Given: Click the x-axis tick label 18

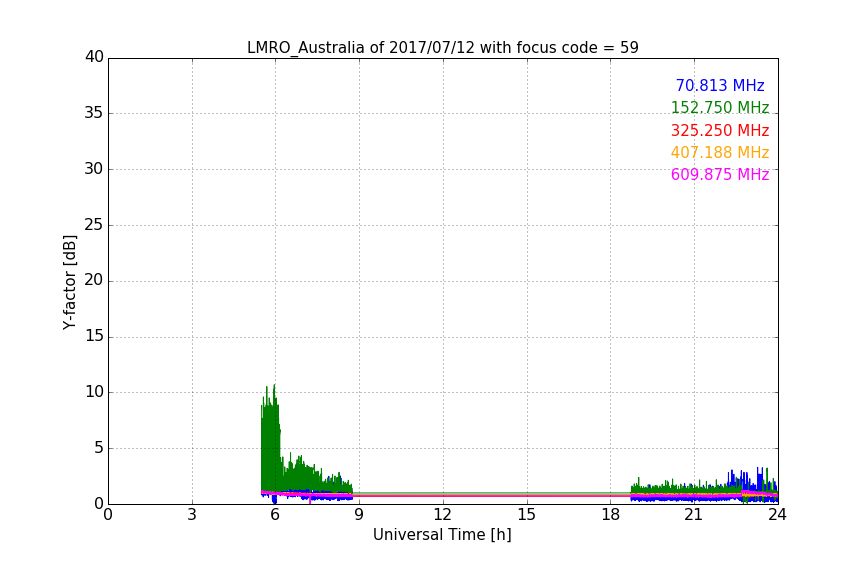Looking at the screenshot, I should tap(611, 515).
